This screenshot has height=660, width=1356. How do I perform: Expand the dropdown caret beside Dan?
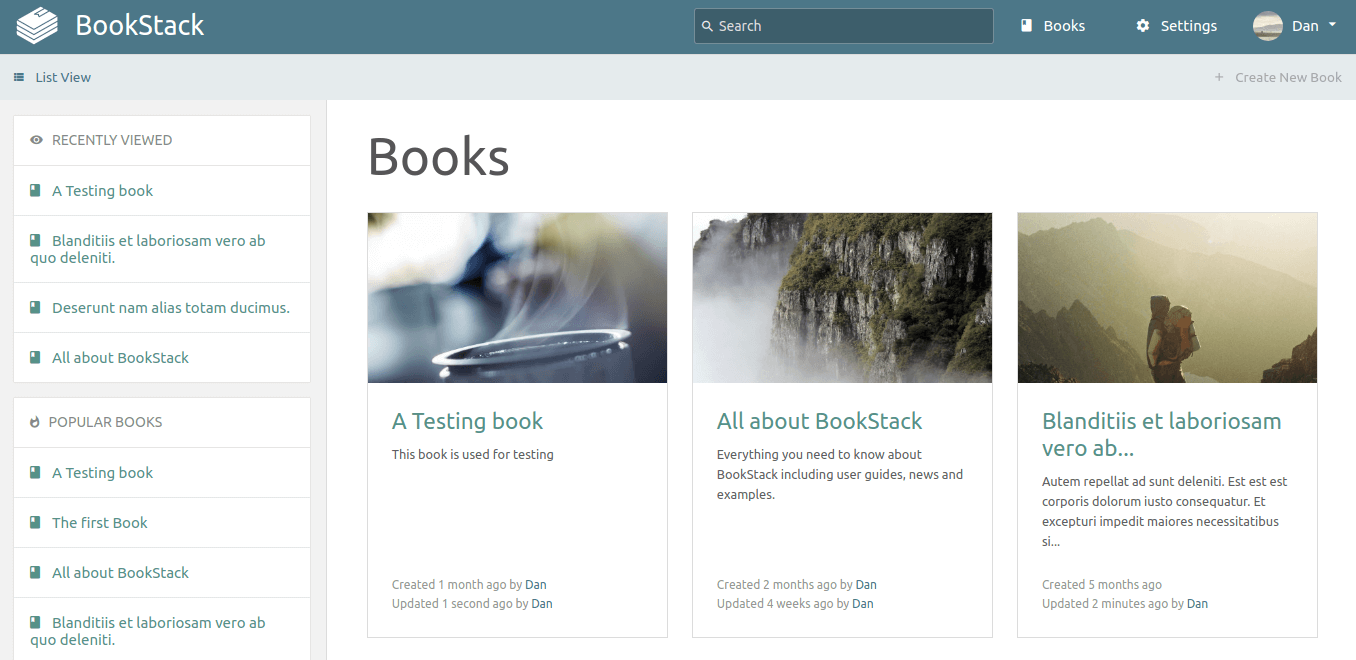coord(1332,26)
